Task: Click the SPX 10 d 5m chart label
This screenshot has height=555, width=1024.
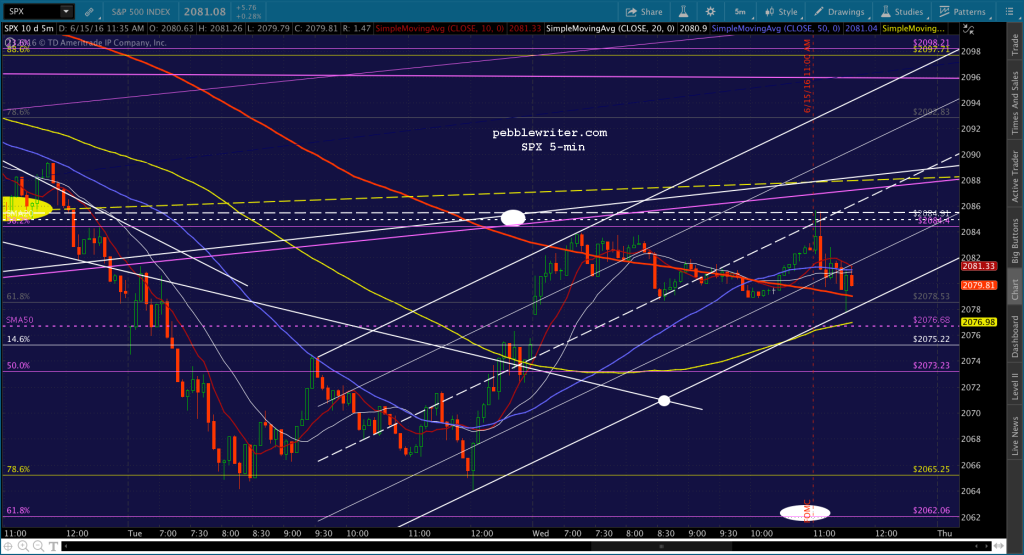Action: [x=29, y=29]
